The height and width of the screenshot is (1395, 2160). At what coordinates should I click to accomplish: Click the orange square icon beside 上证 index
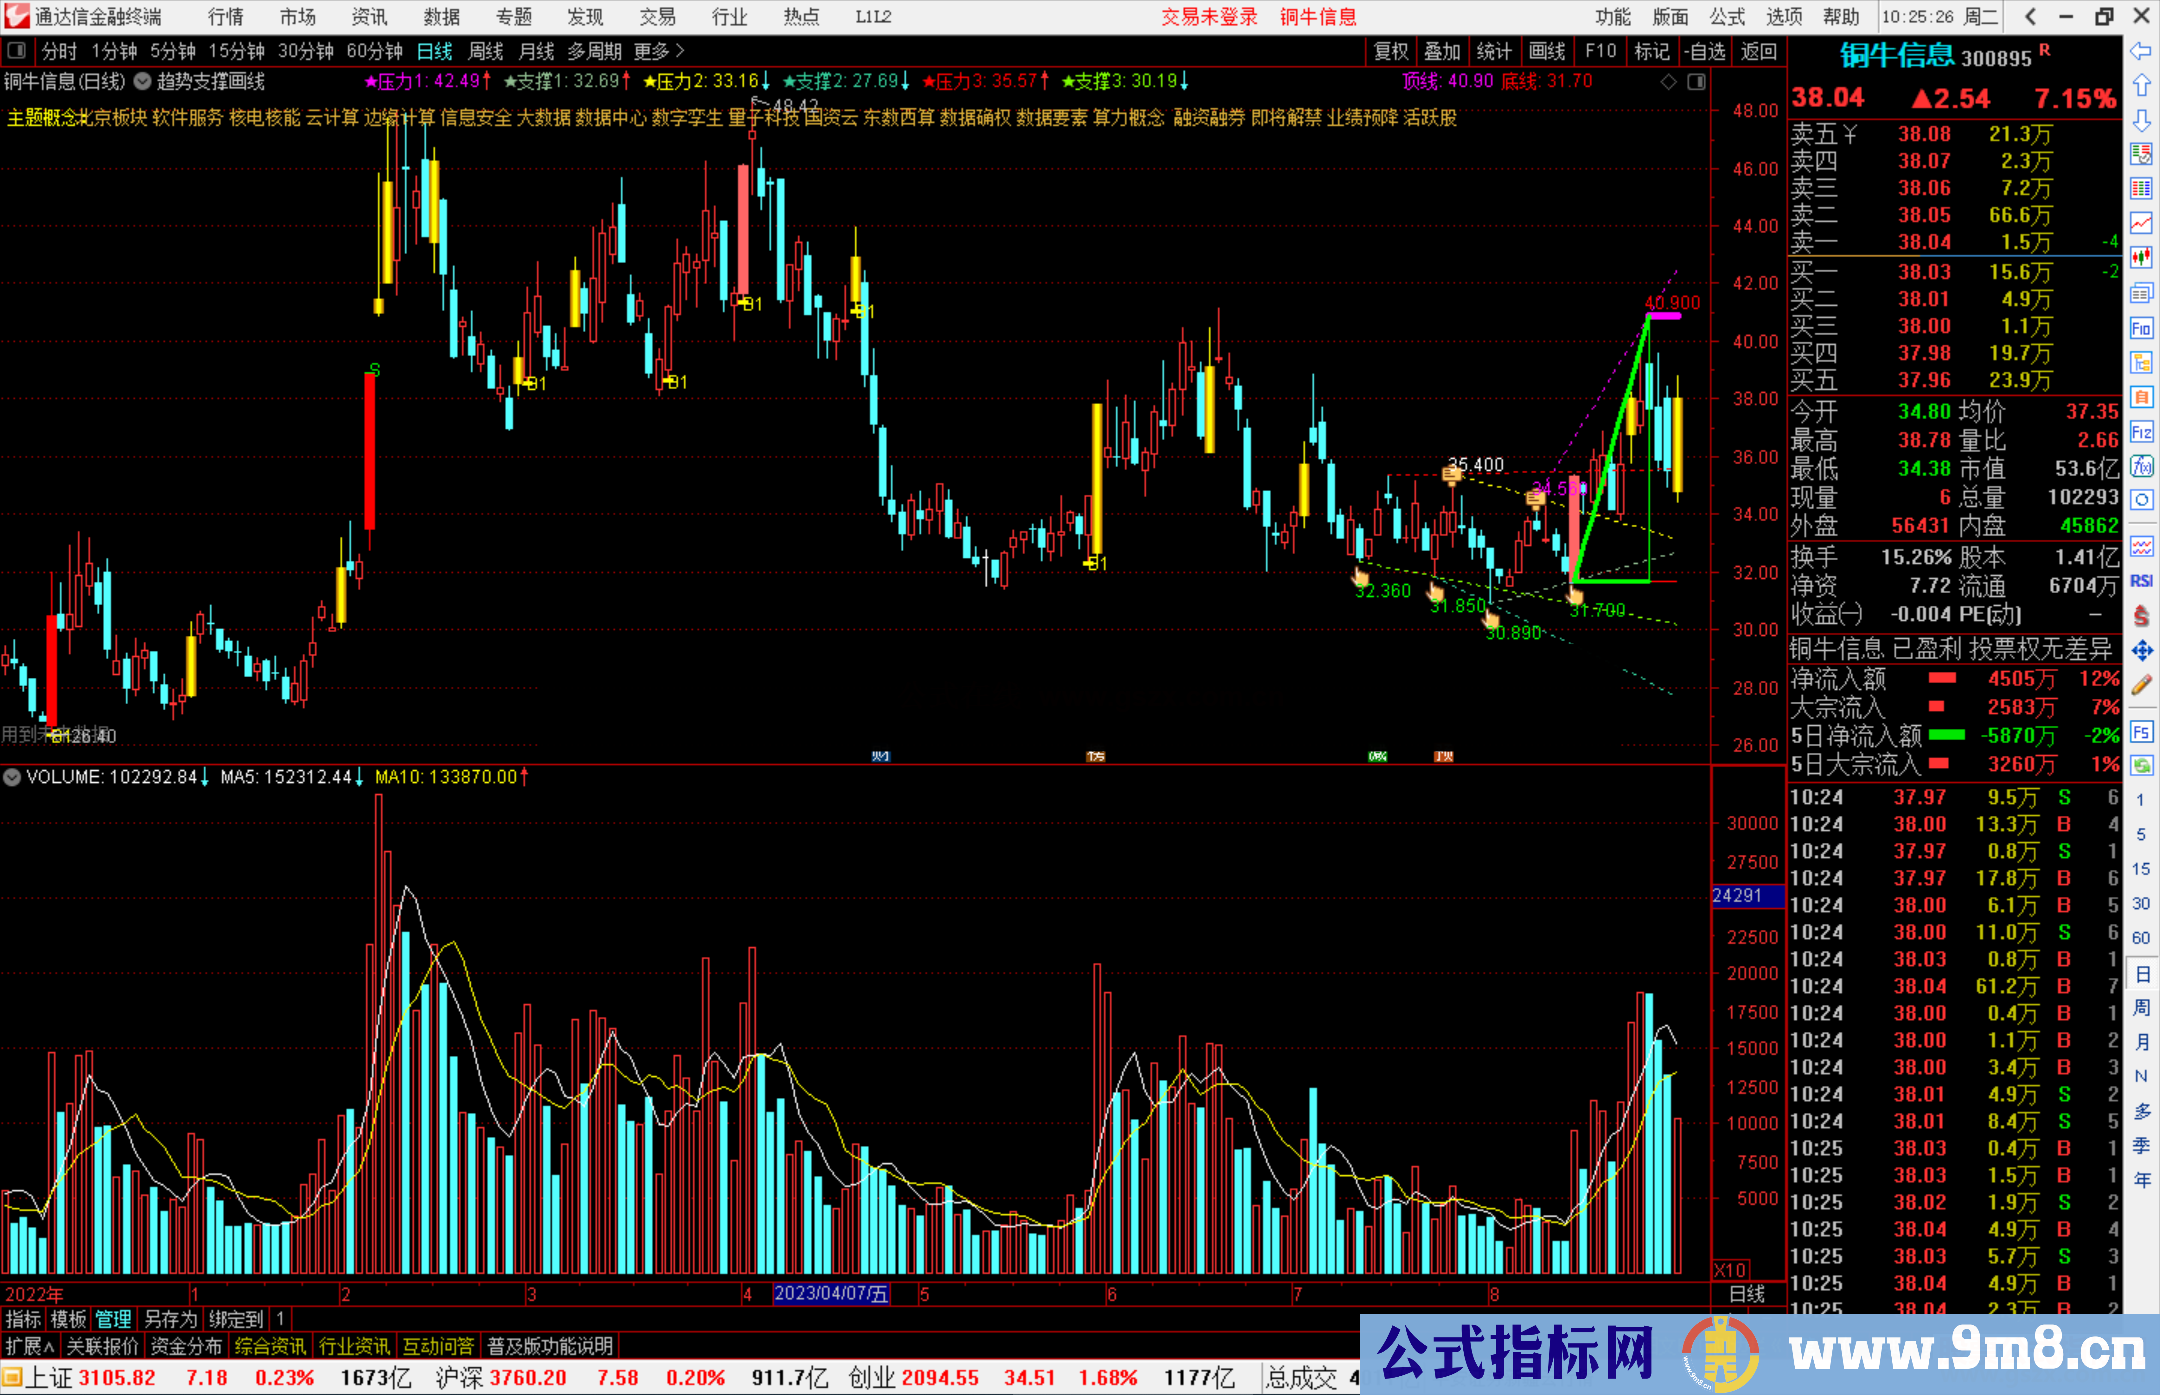point(12,1378)
